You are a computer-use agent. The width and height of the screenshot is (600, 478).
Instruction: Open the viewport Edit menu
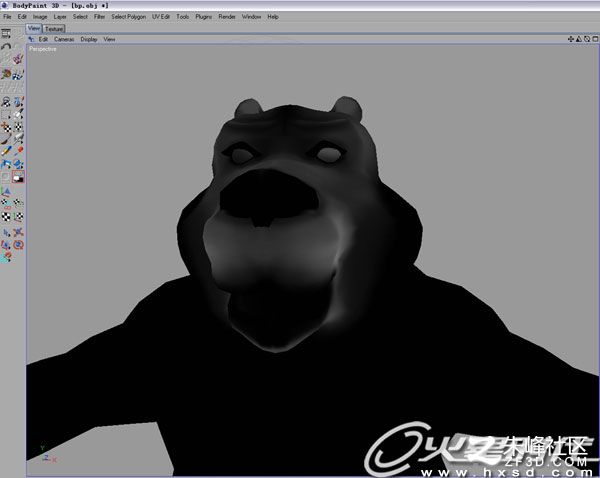[x=43, y=39]
